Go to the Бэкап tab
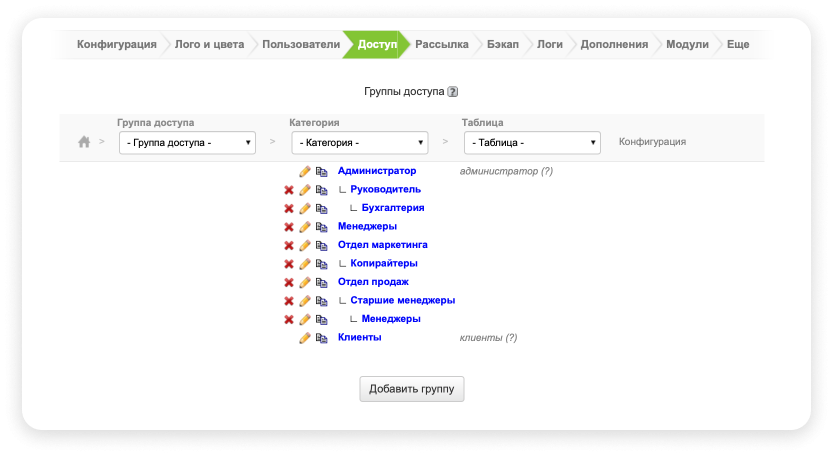 point(503,45)
